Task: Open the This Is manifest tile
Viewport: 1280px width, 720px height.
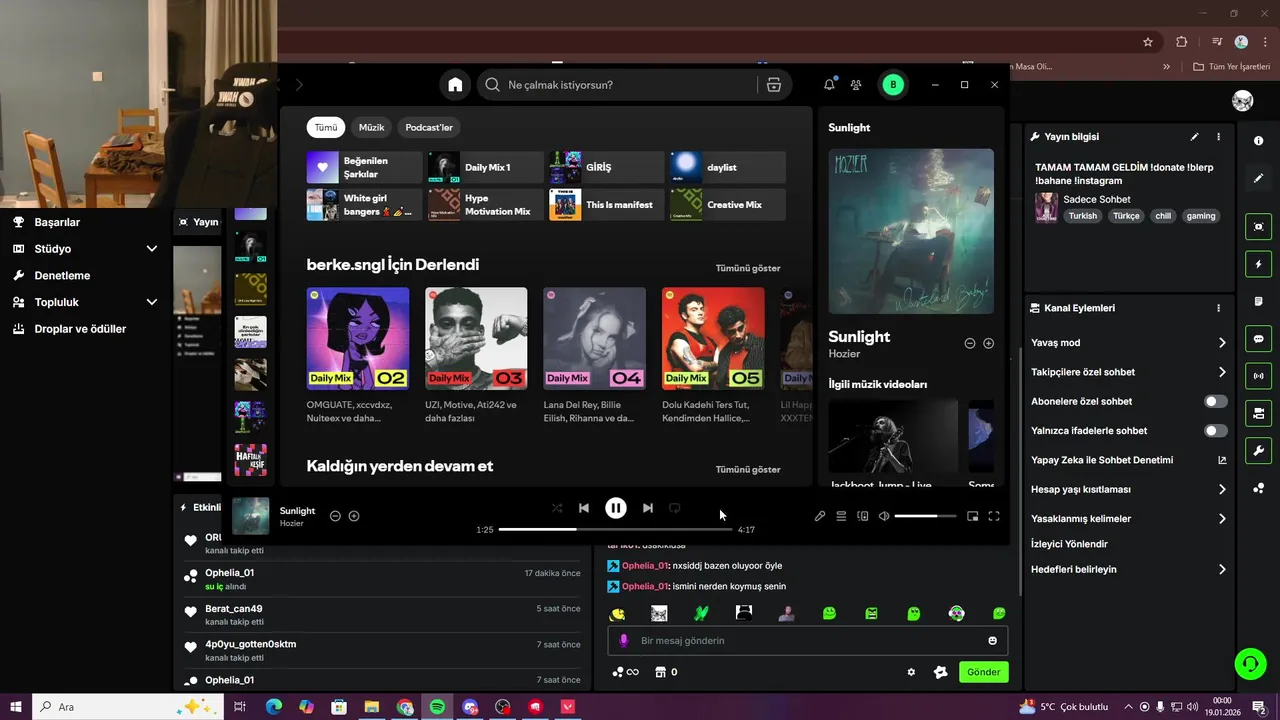Action: click(x=607, y=205)
